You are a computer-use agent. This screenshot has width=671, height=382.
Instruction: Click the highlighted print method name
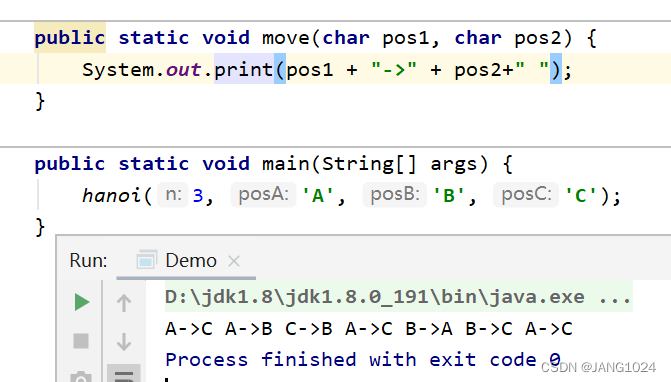pyautogui.click(x=243, y=69)
